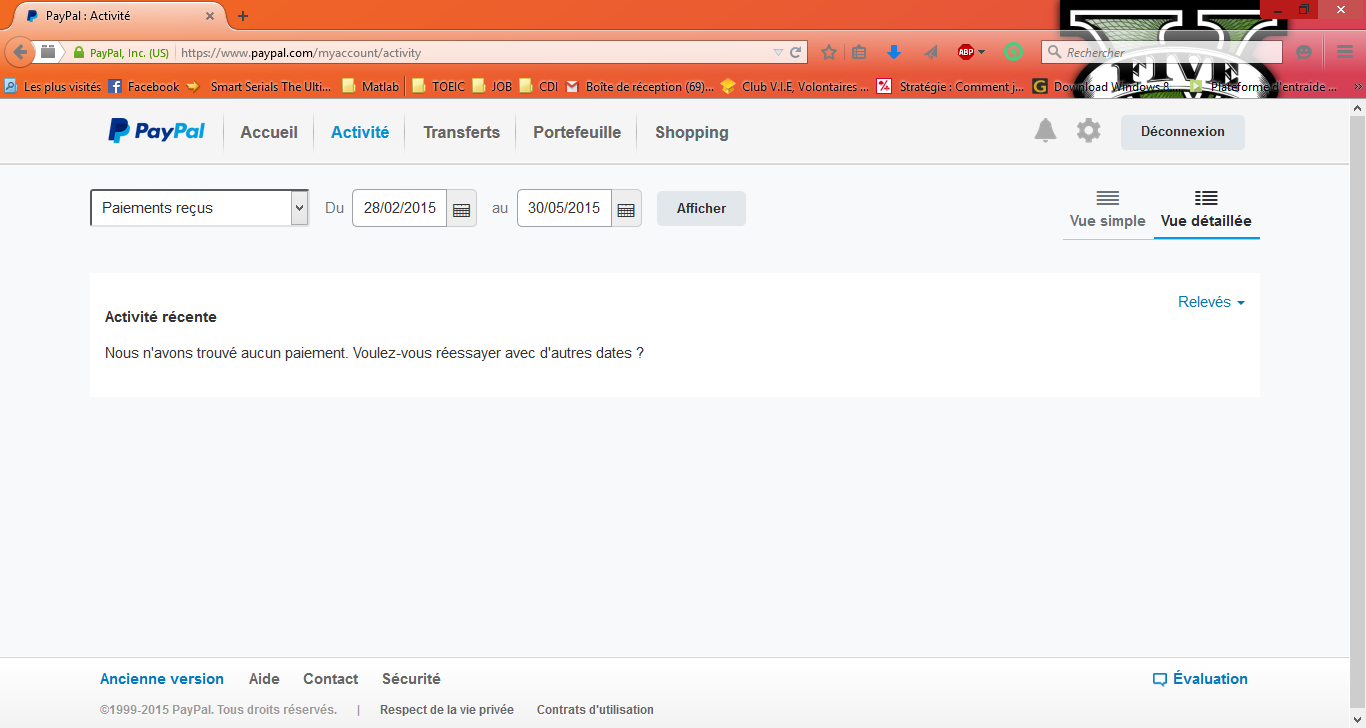Click the Adblock Plus icon

[x=966, y=52]
